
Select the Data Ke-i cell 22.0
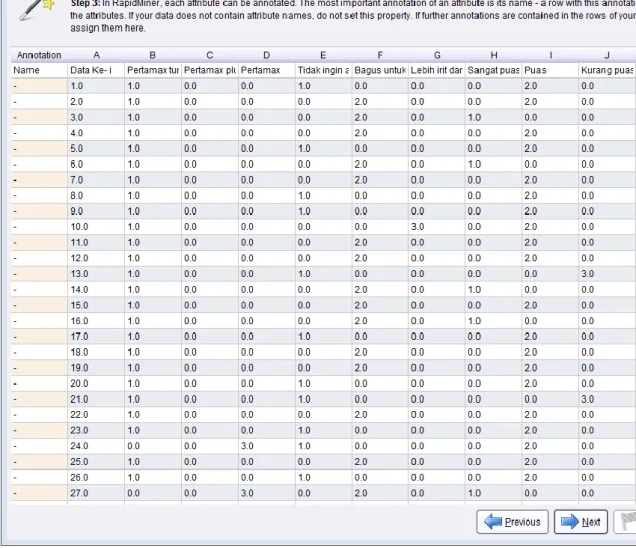click(x=96, y=415)
